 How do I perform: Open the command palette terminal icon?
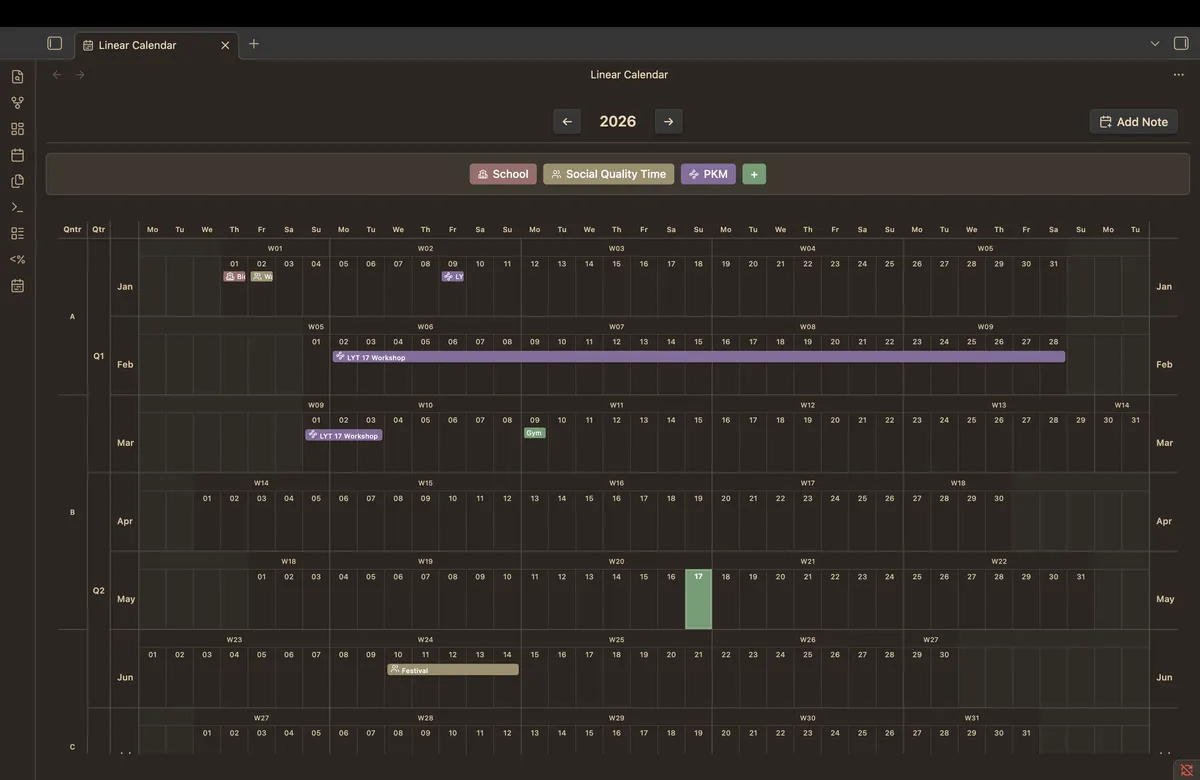(x=17, y=207)
